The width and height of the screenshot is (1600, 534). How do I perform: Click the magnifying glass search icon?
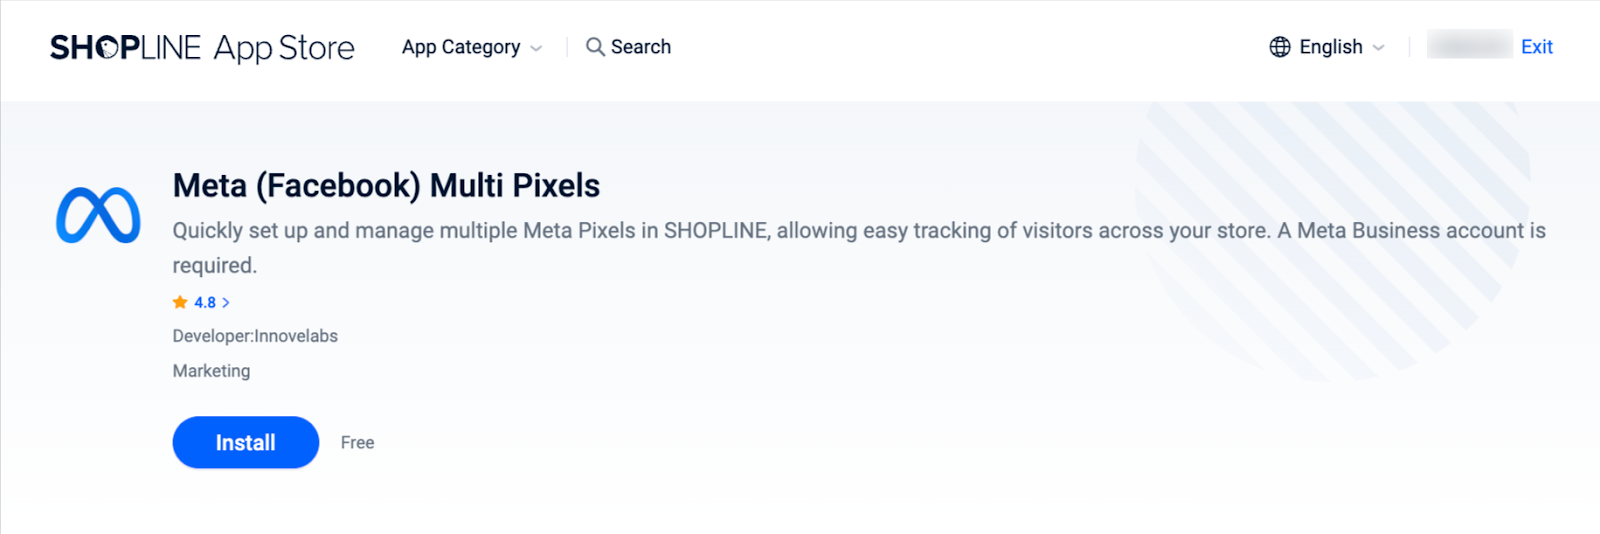coord(595,47)
